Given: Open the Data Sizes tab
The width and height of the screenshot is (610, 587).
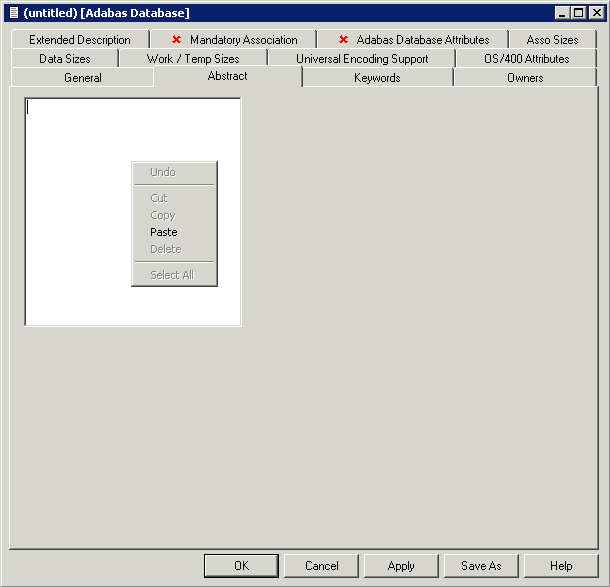Looking at the screenshot, I should [x=65, y=59].
